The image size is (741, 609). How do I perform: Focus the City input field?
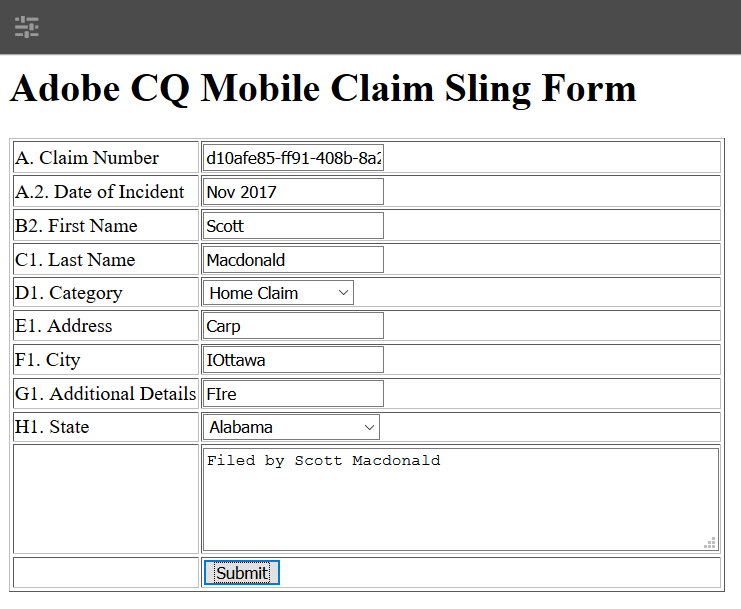(293, 360)
